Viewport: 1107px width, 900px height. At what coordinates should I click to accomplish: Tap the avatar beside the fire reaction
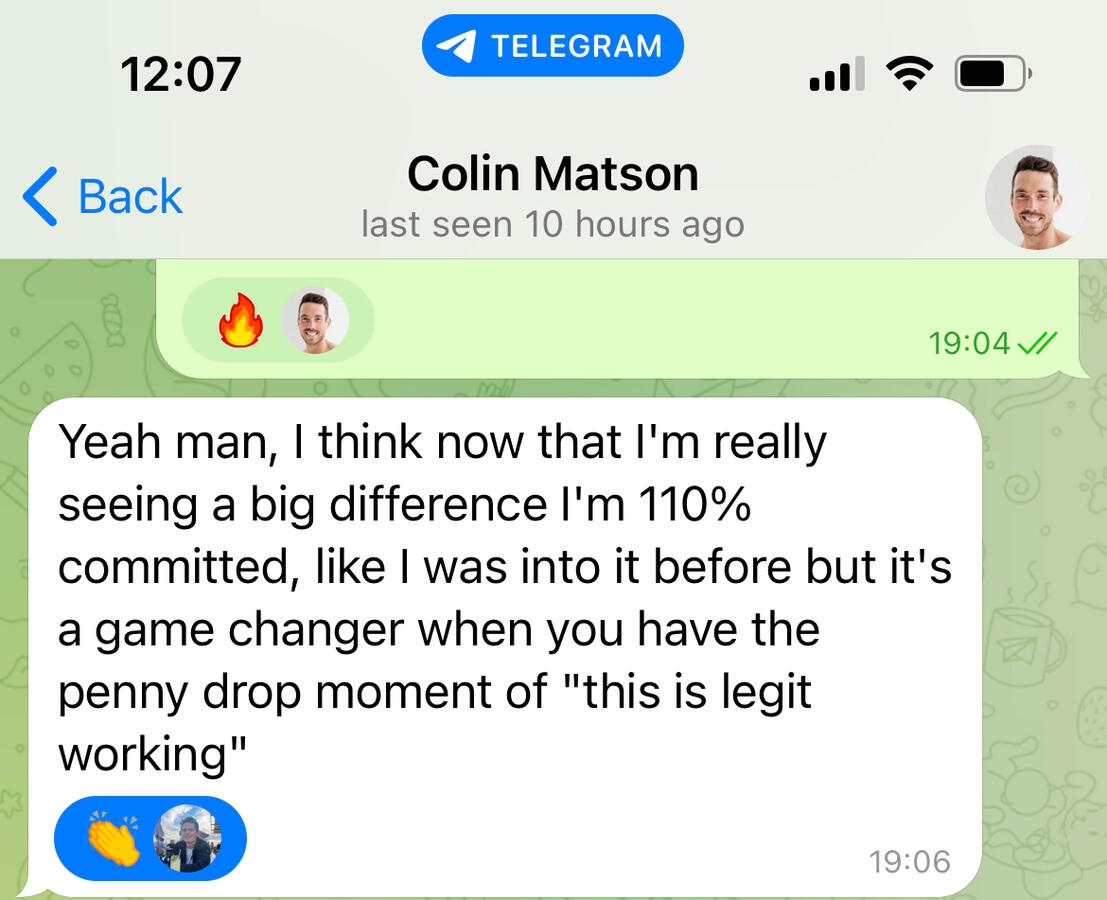315,320
